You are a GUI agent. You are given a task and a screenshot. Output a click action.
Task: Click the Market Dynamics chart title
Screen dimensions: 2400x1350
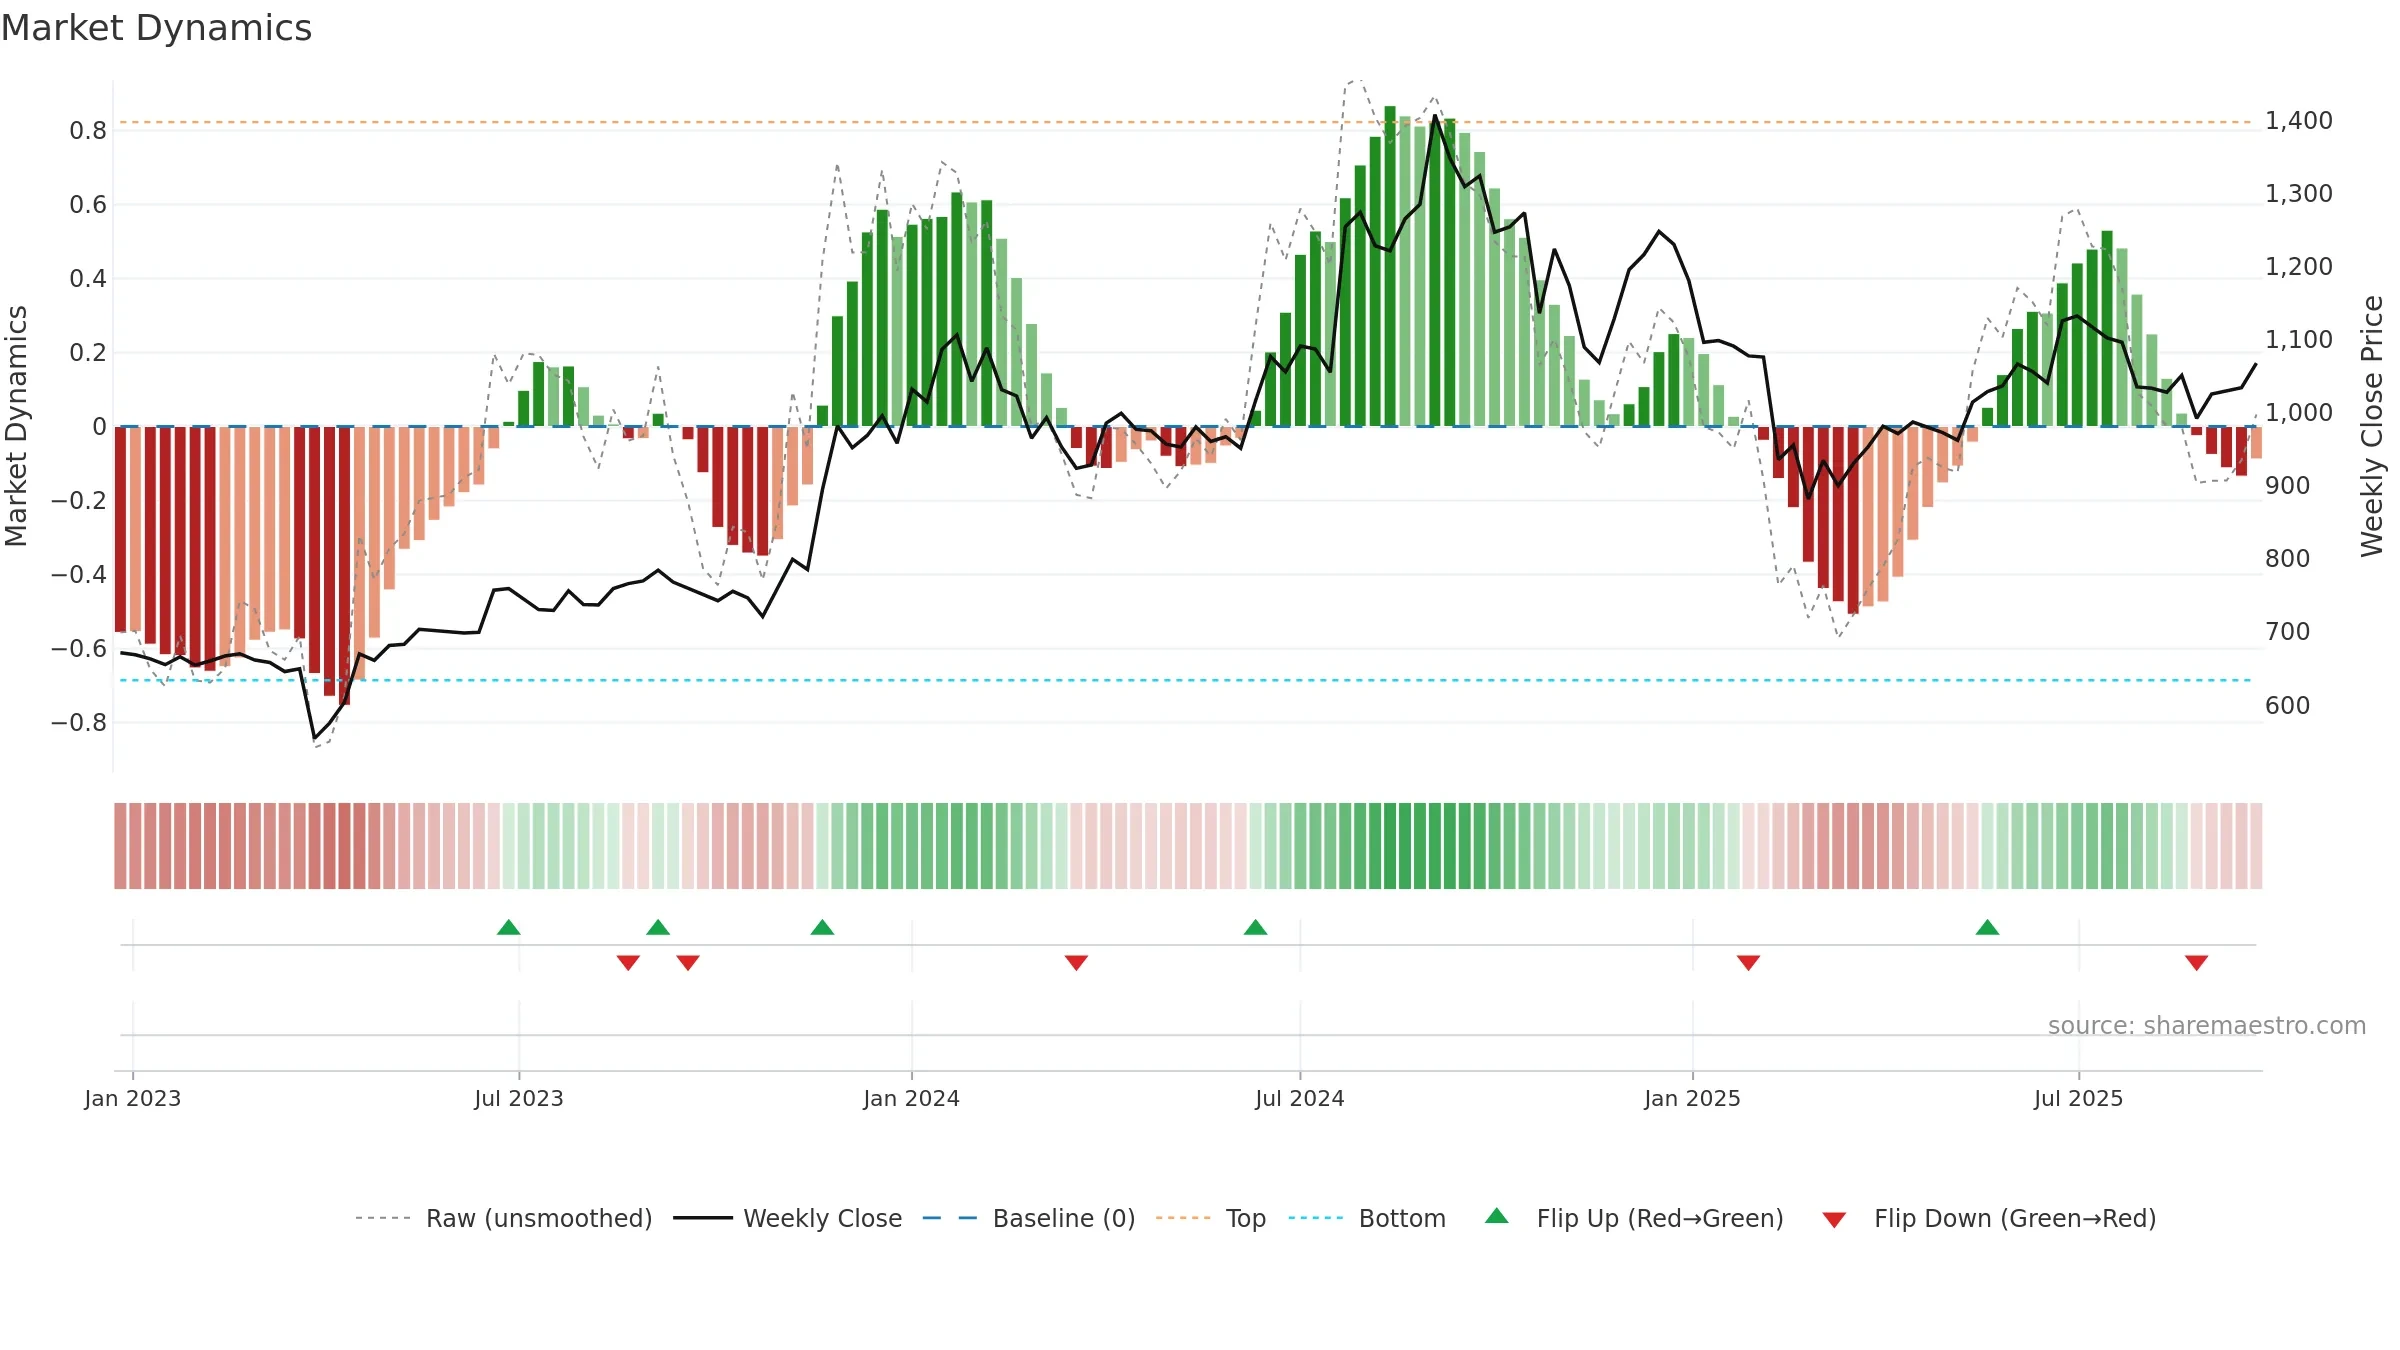156,28
